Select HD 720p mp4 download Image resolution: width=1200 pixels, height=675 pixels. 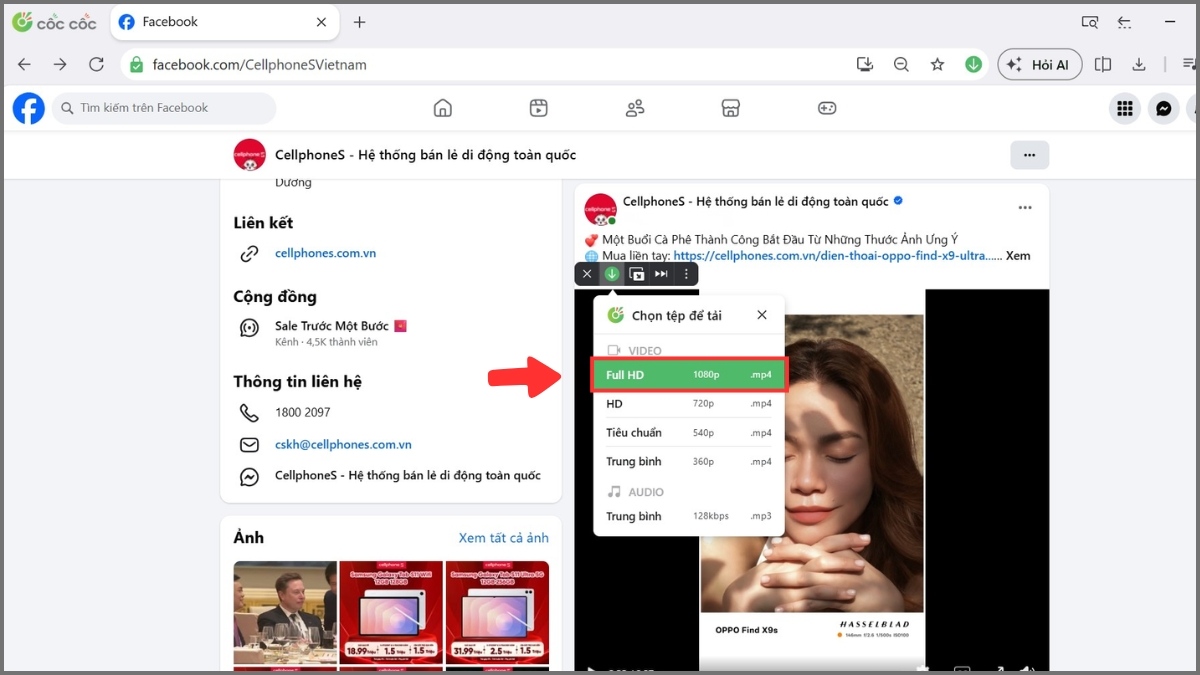click(x=689, y=404)
